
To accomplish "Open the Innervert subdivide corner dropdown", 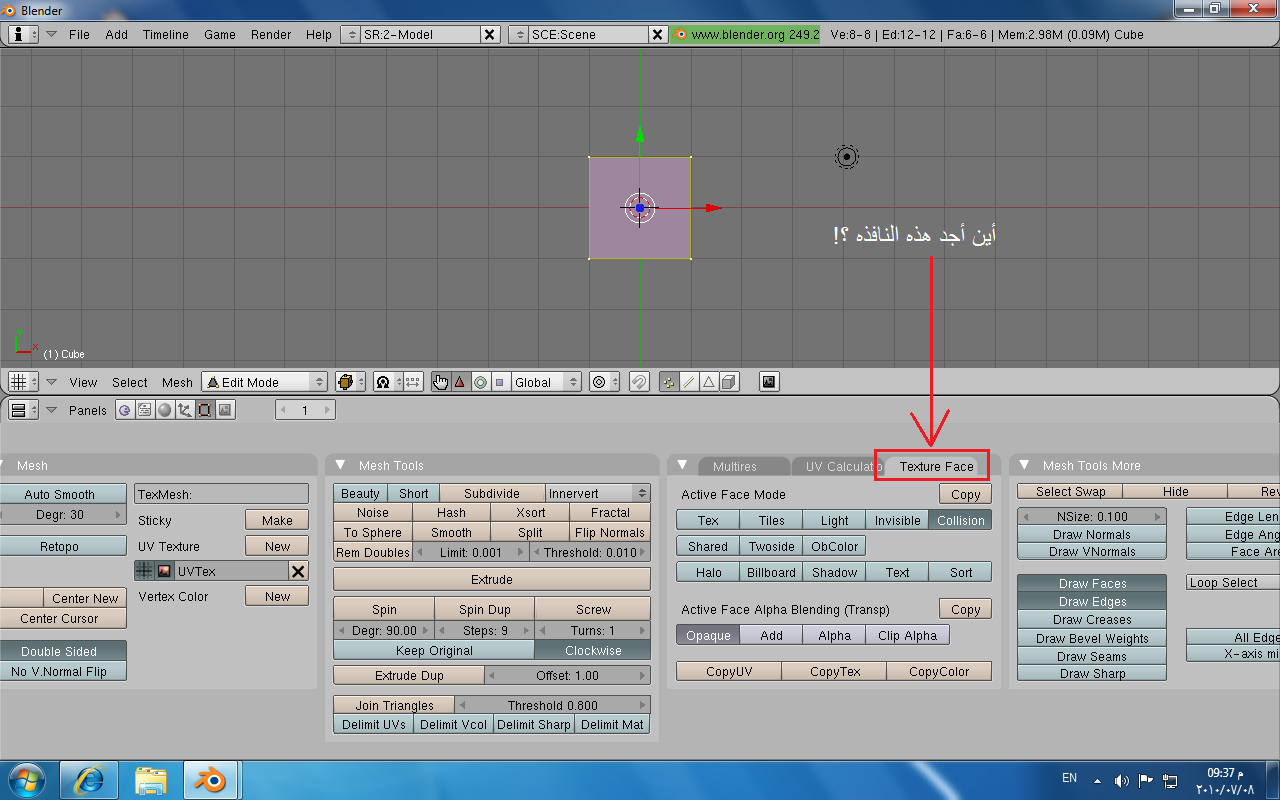I will [x=598, y=493].
